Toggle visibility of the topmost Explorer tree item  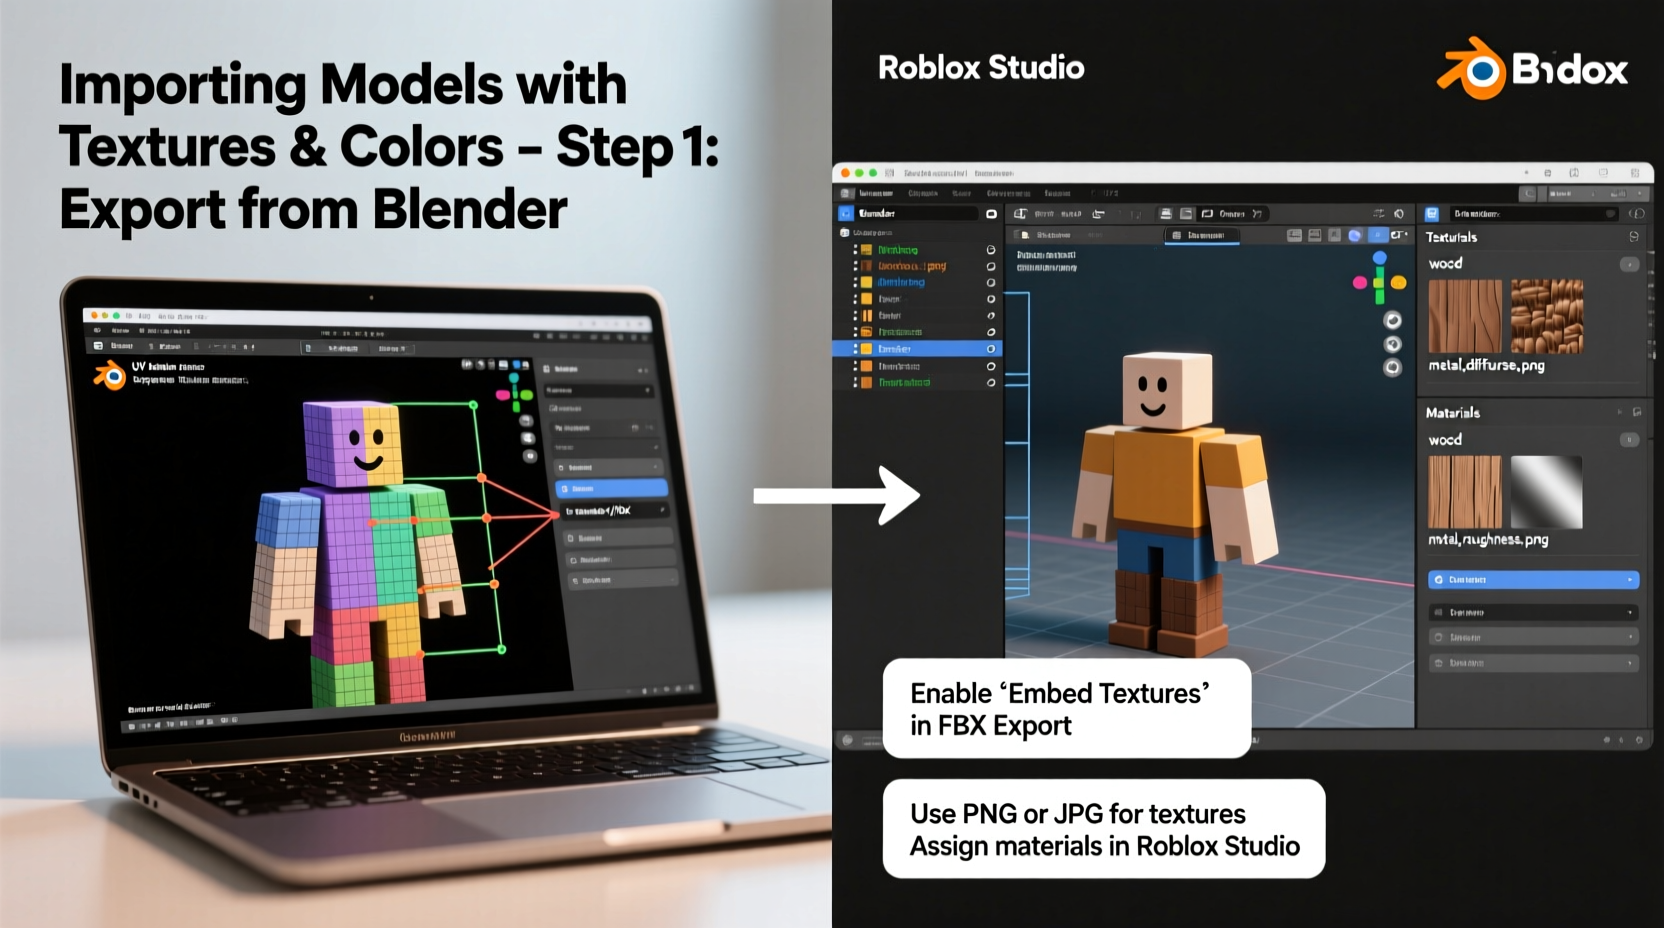click(x=990, y=249)
